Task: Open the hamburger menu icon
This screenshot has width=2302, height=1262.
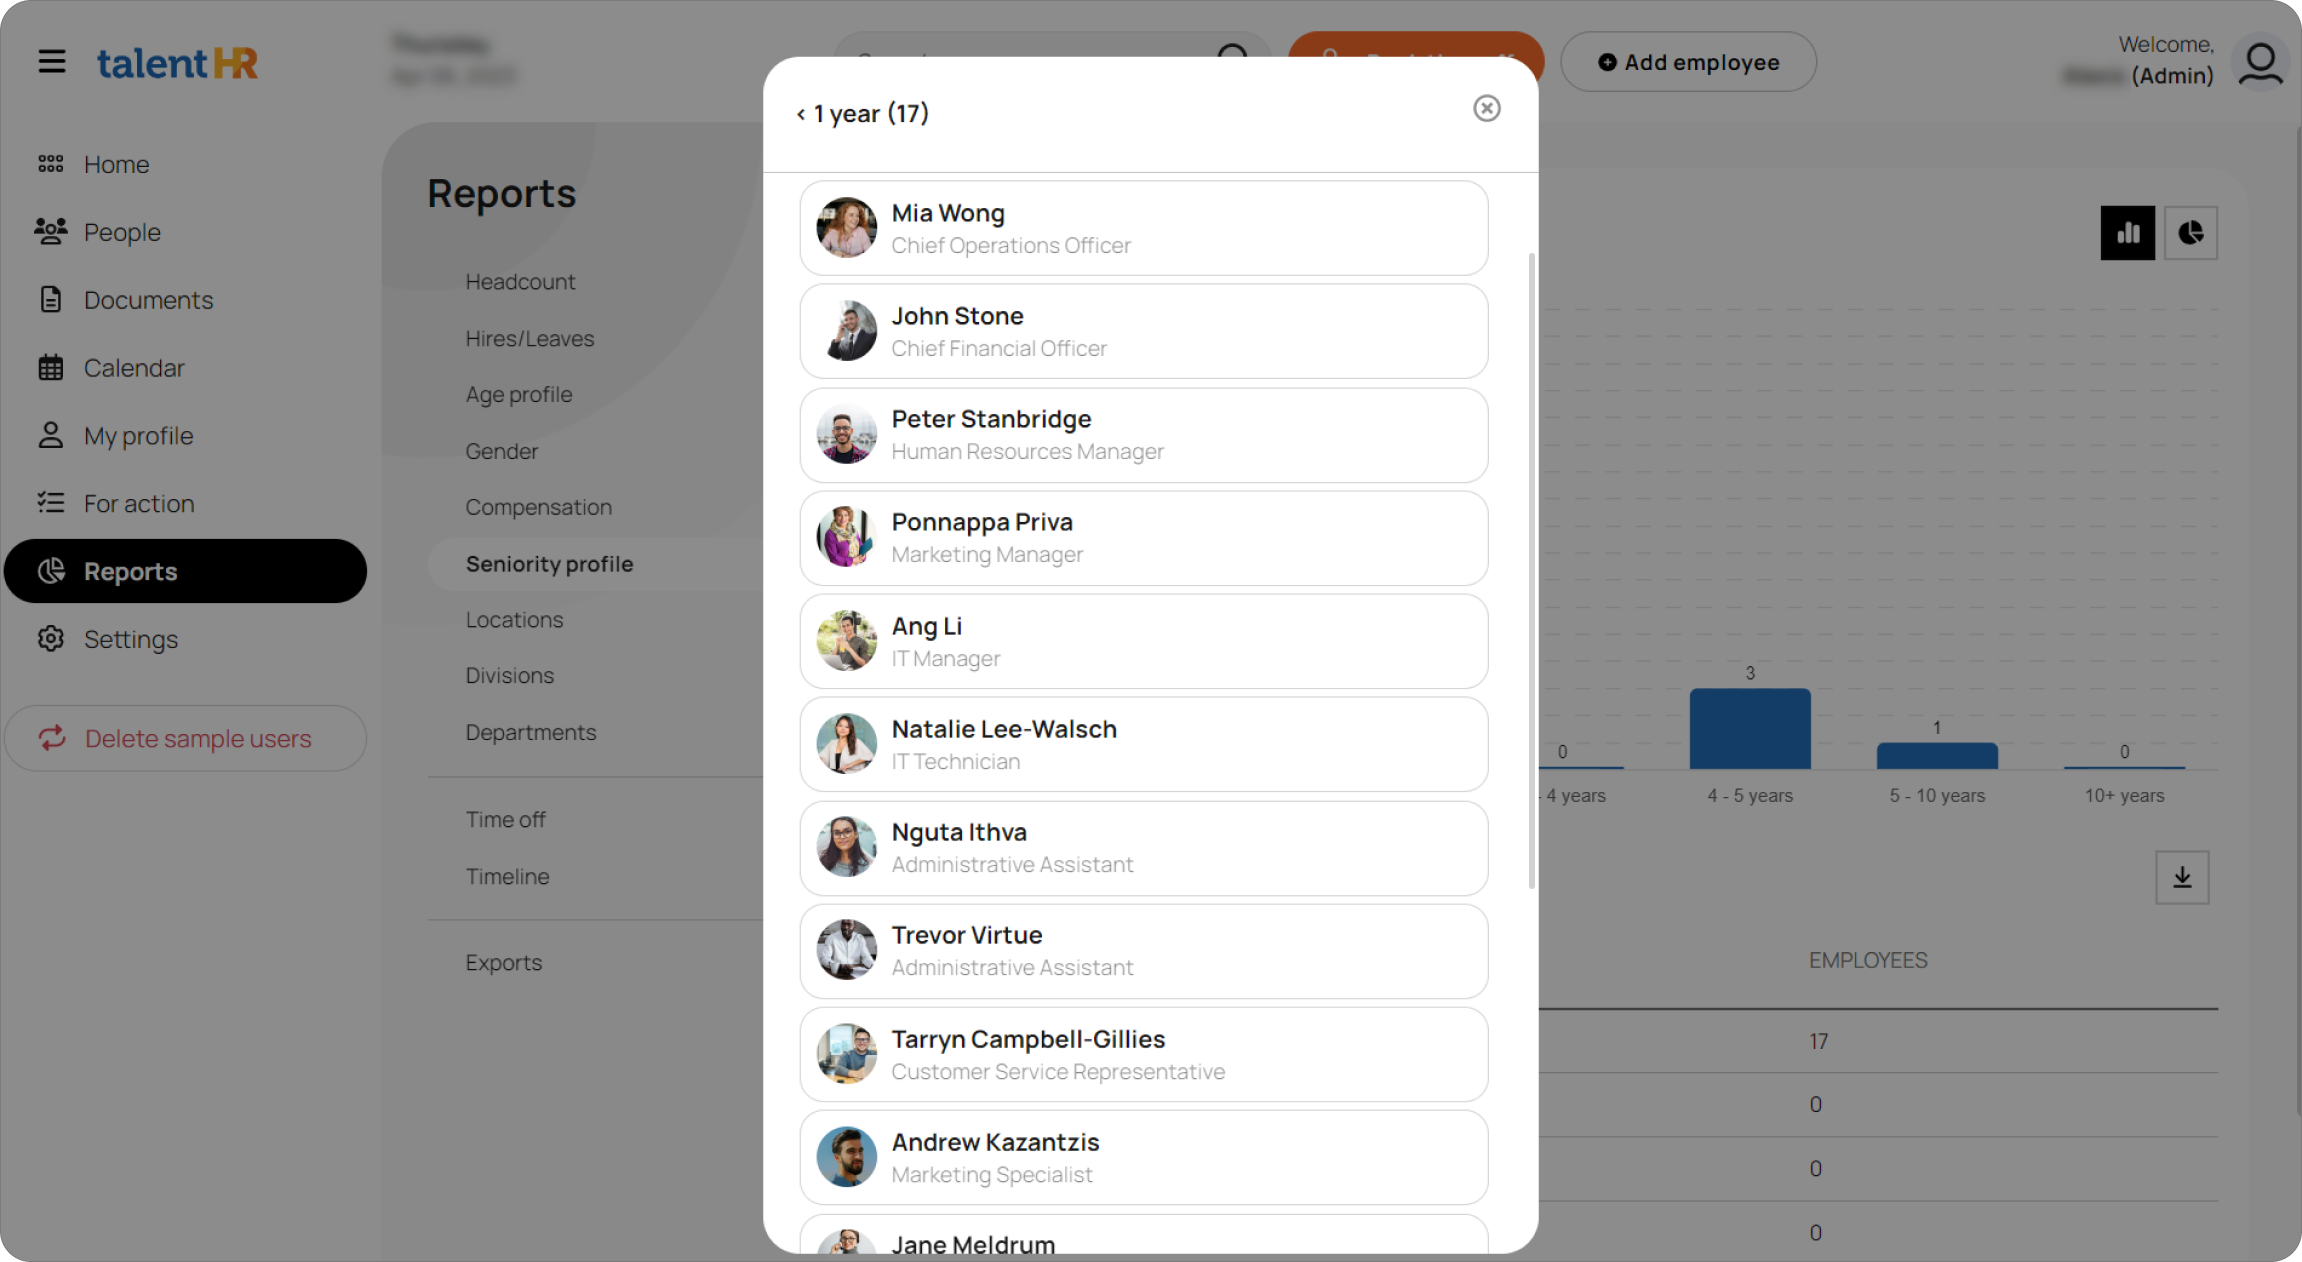Action: coord(52,62)
